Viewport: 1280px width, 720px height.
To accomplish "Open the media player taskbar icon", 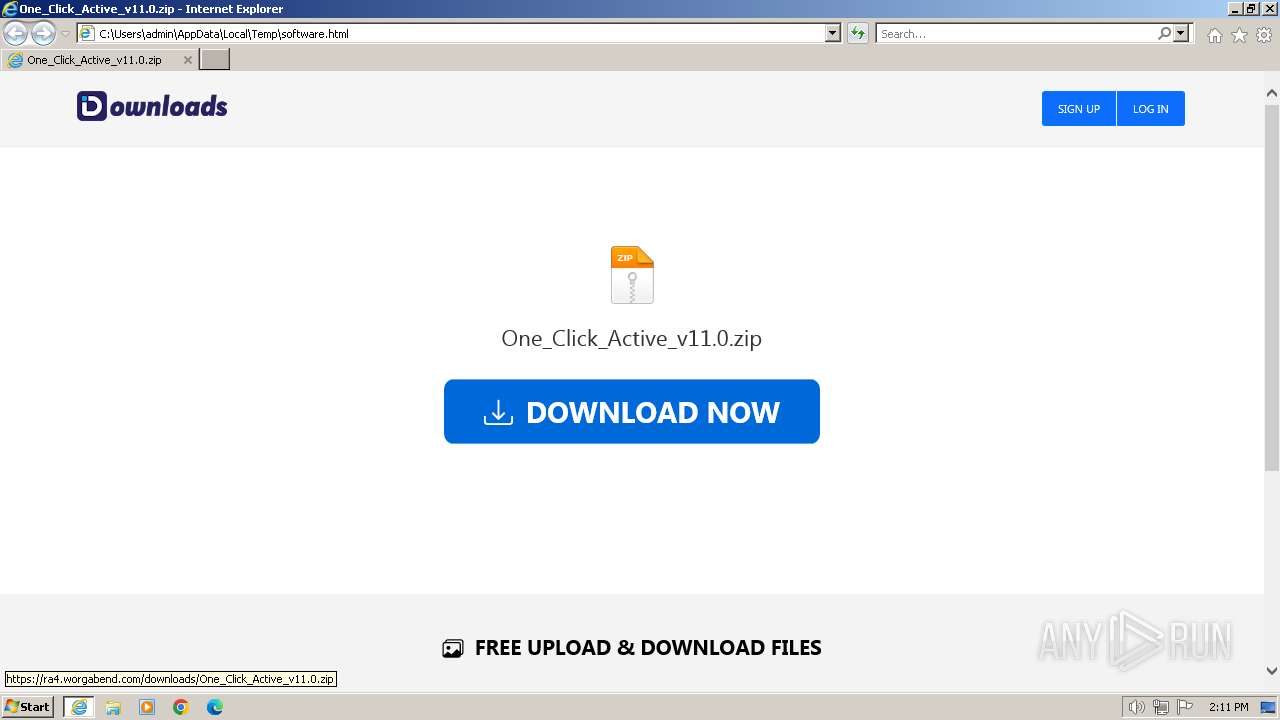I will coord(147,707).
